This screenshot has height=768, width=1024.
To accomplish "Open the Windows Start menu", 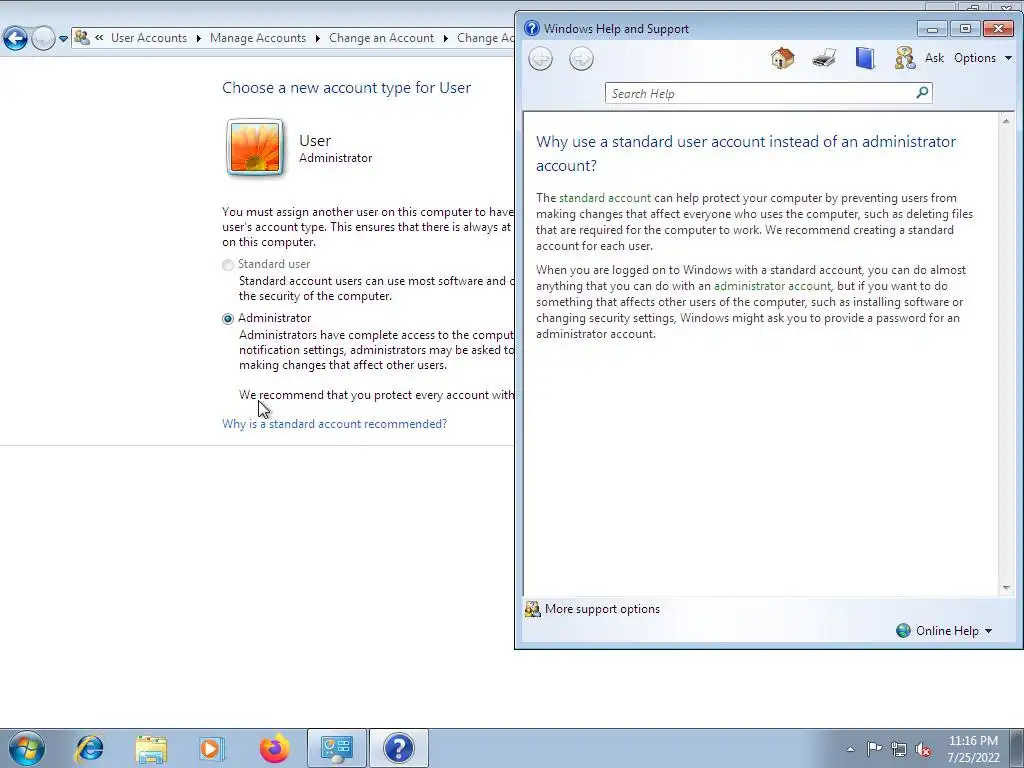I will coord(27,748).
